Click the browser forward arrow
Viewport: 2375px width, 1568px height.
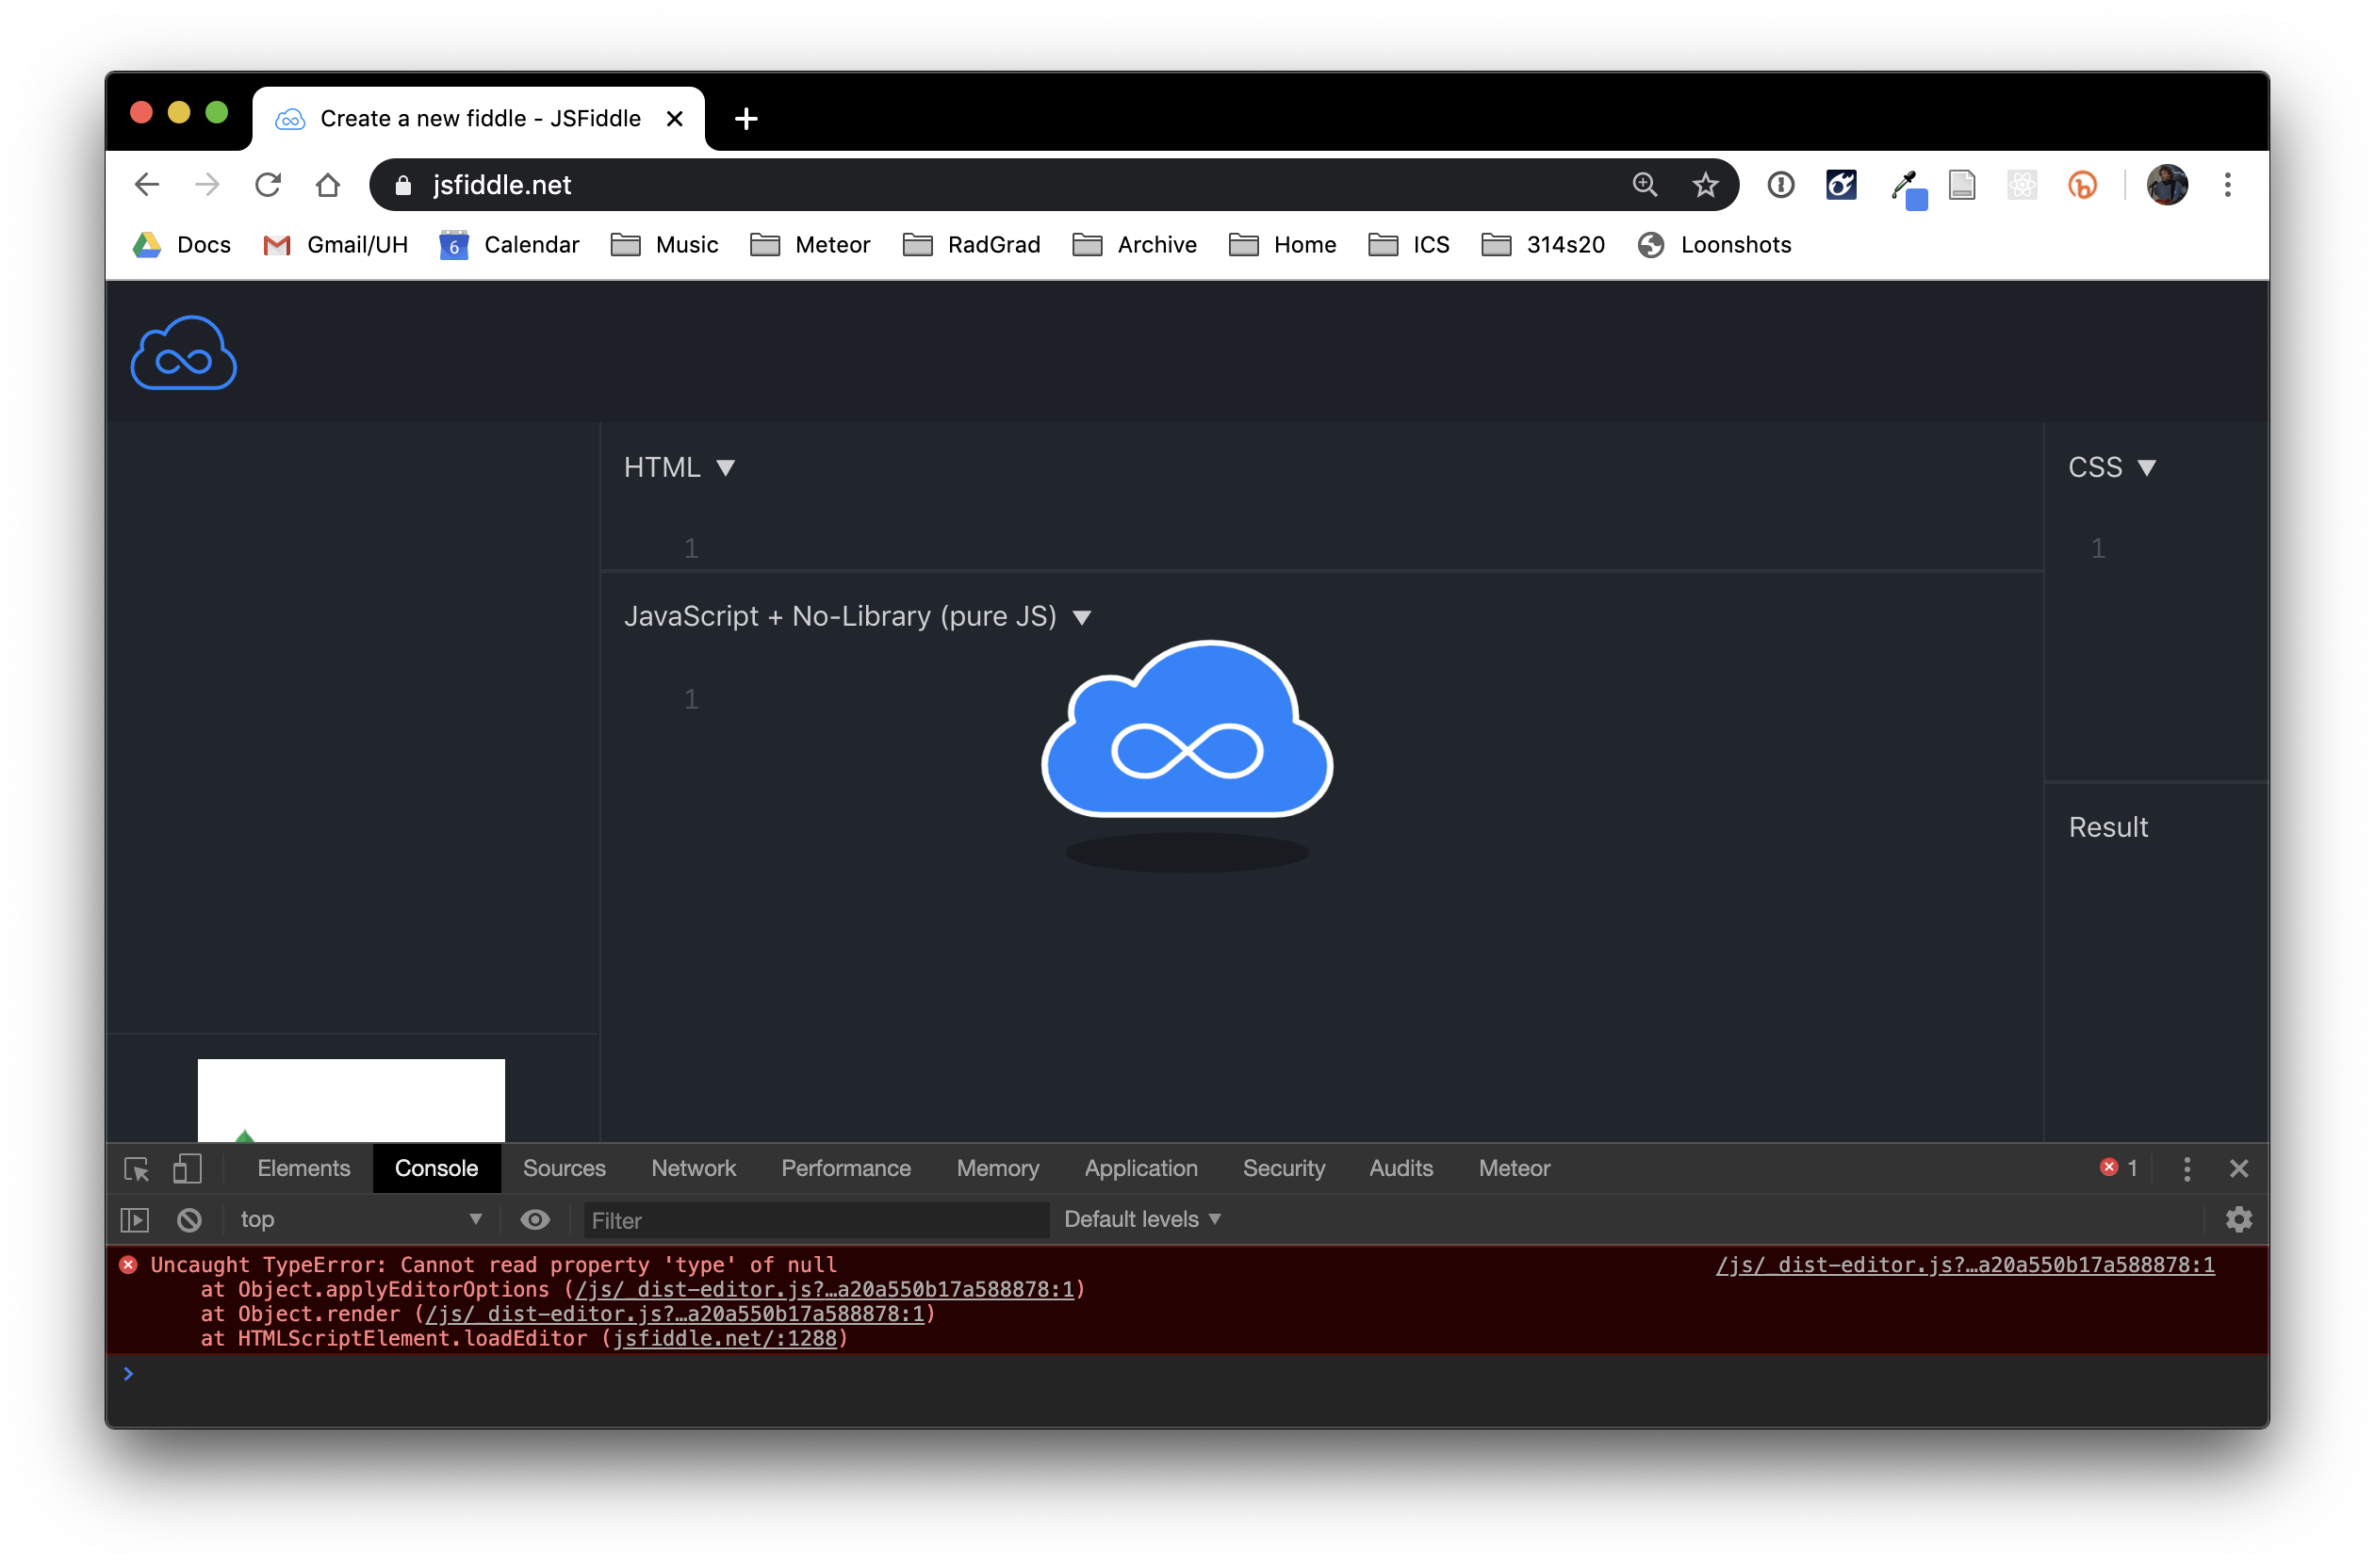pos(207,185)
